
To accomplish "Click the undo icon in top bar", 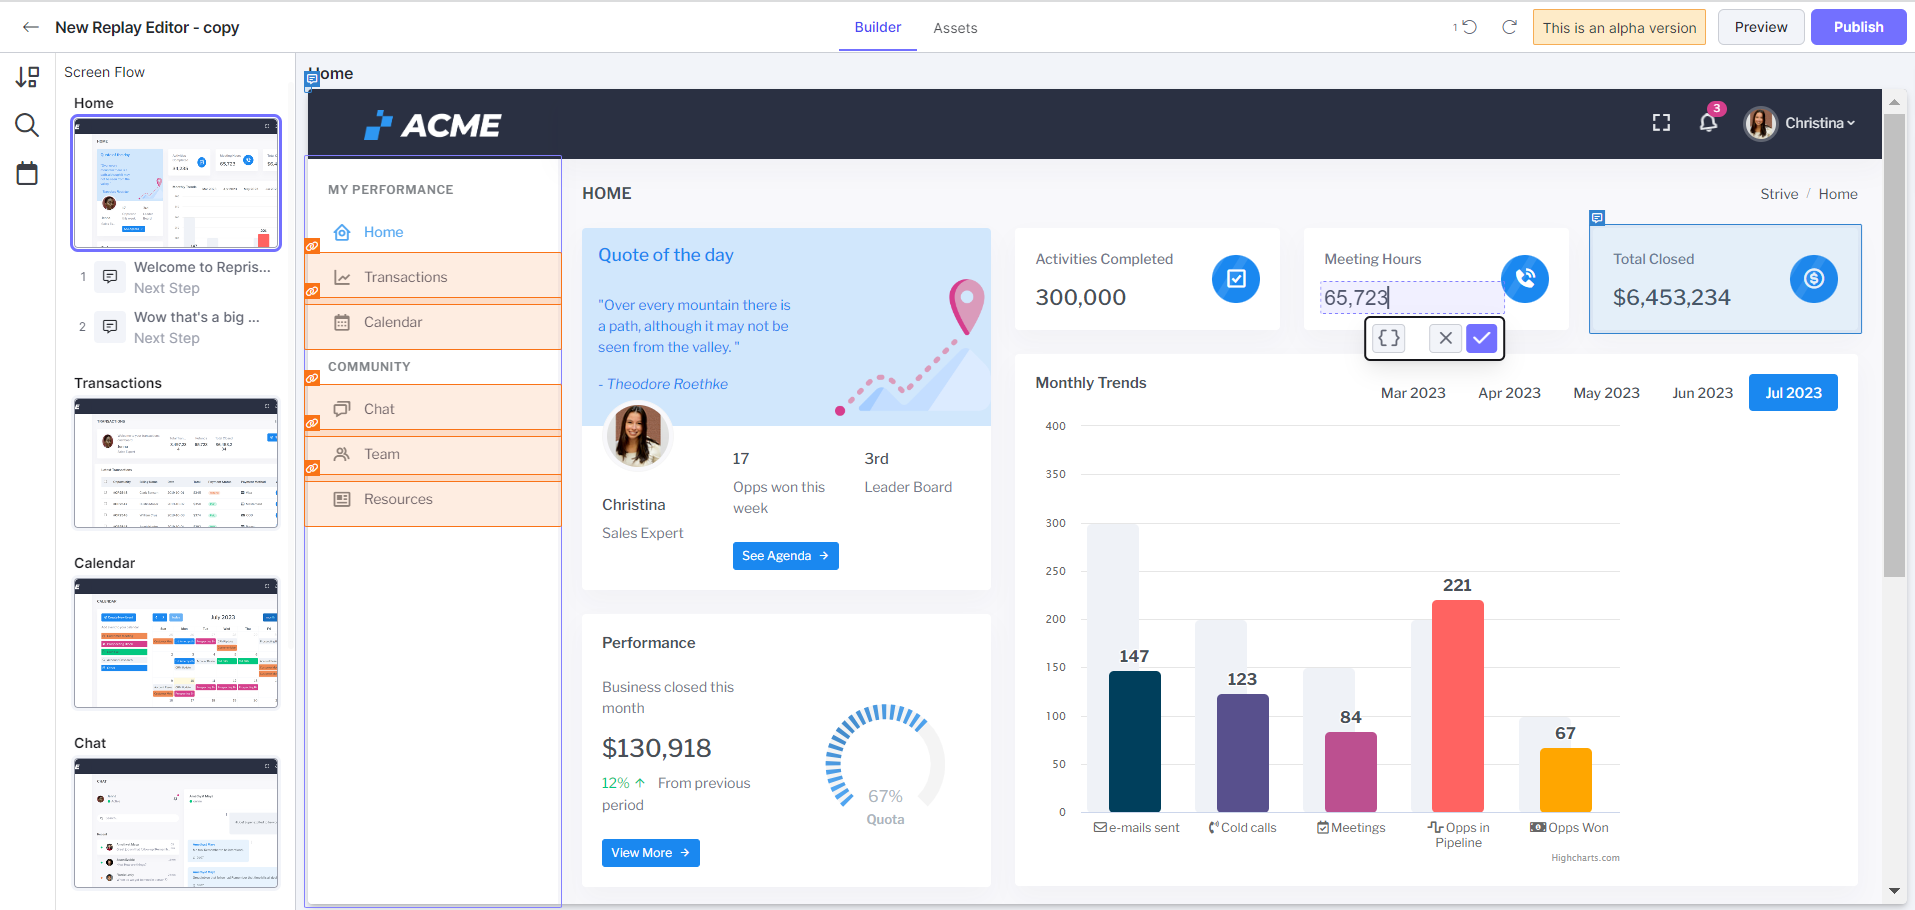I will [x=1468, y=27].
